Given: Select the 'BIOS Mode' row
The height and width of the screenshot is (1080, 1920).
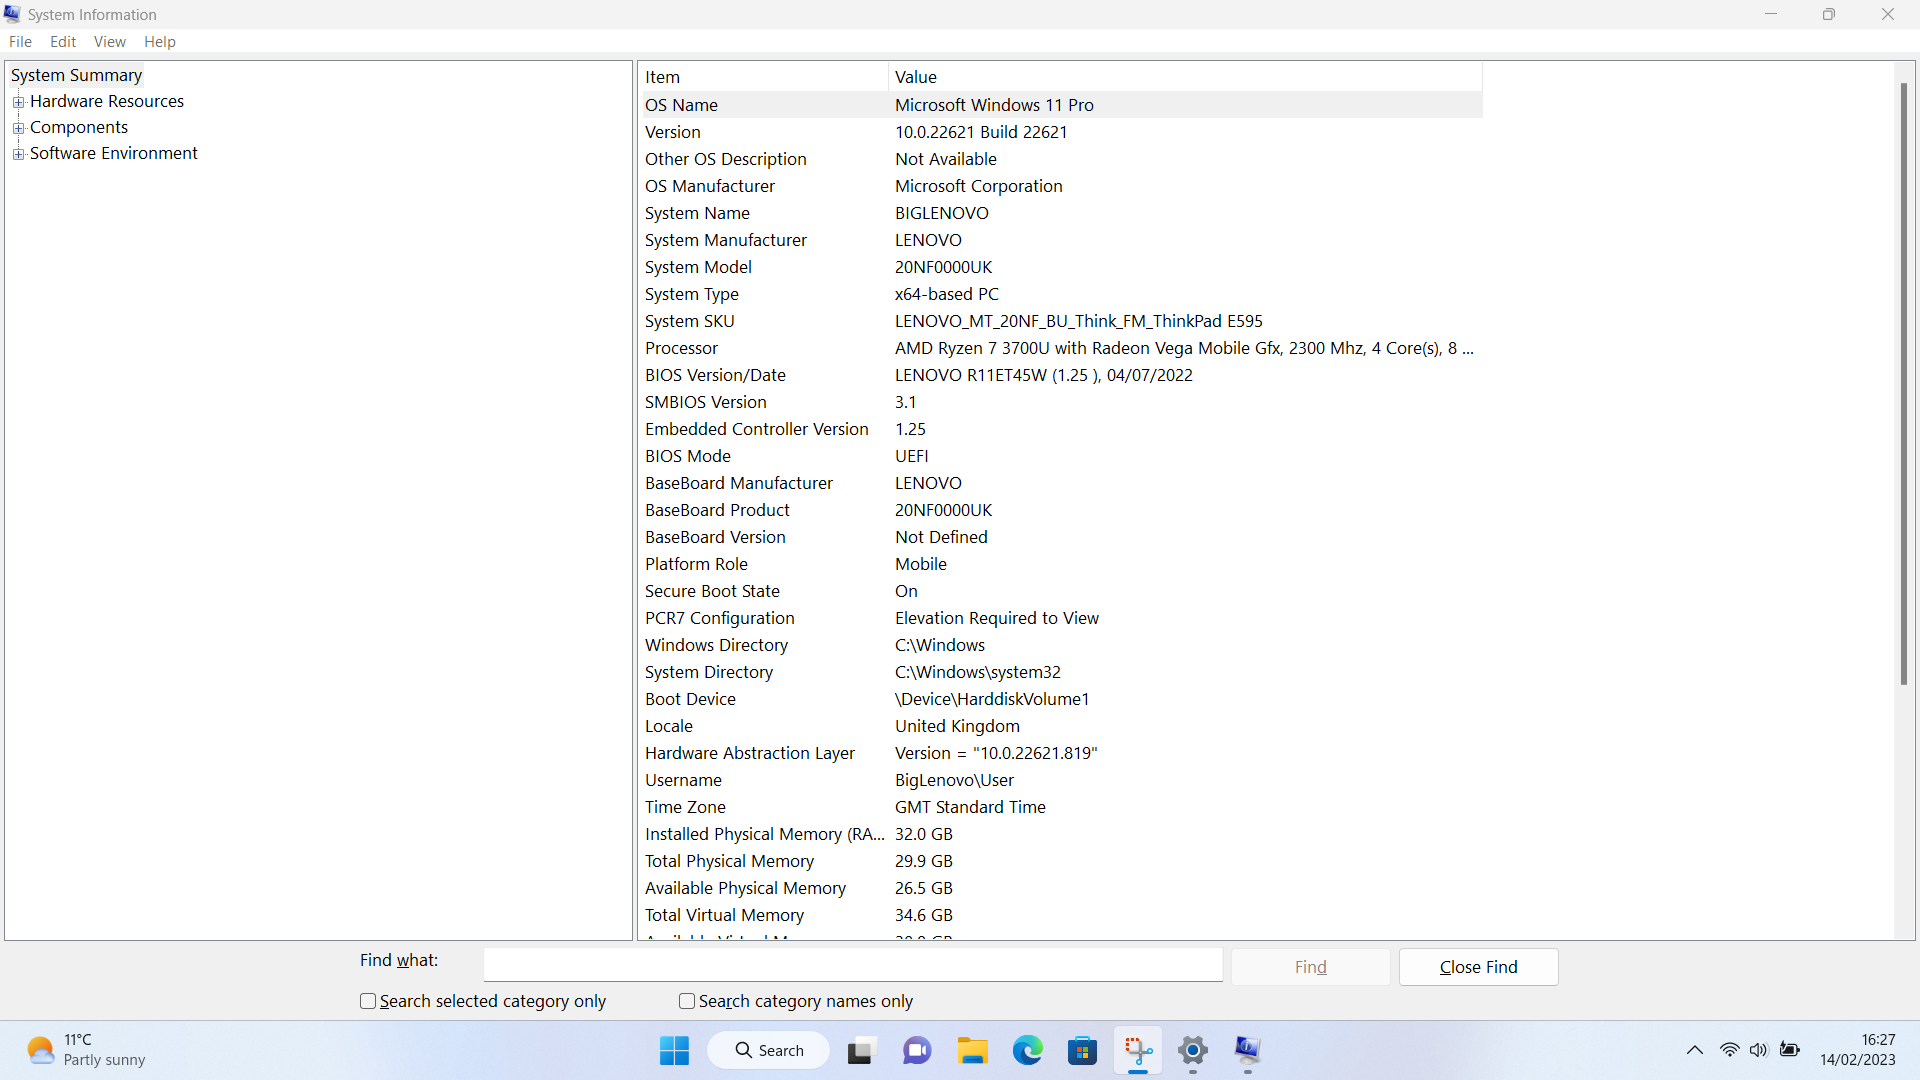Looking at the screenshot, I should point(1061,456).
